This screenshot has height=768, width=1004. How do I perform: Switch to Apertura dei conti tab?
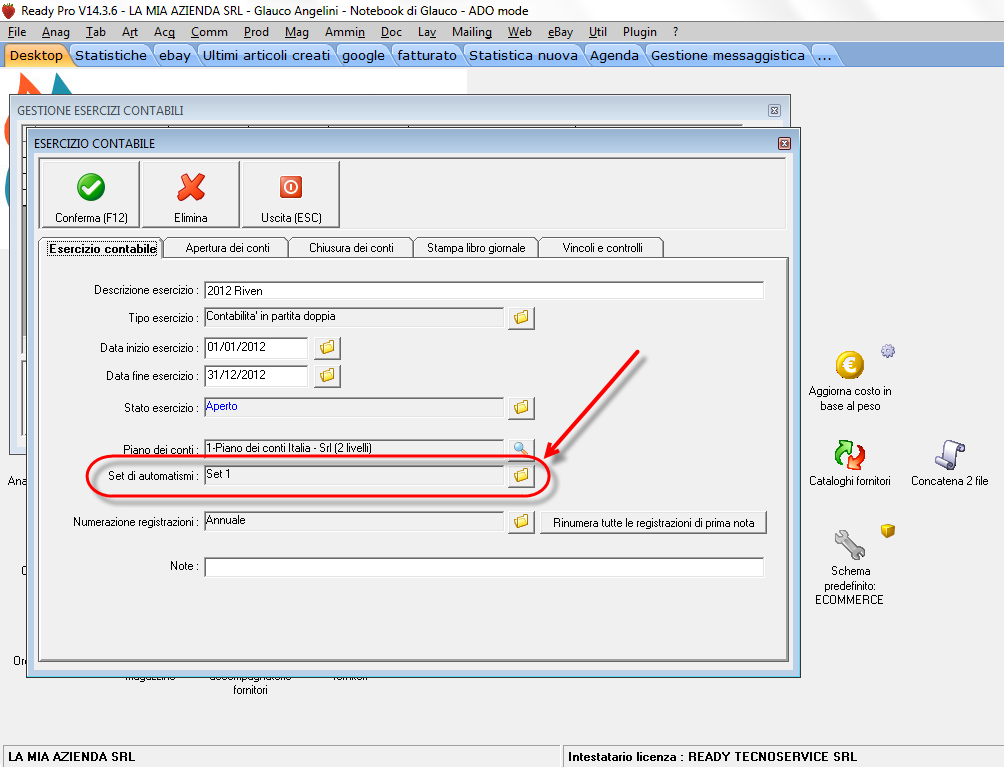(227, 248)
